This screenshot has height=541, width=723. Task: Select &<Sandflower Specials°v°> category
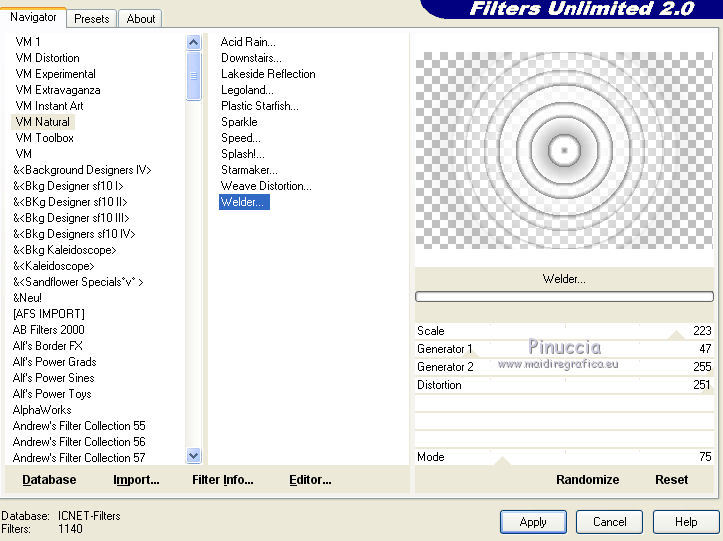78,282
